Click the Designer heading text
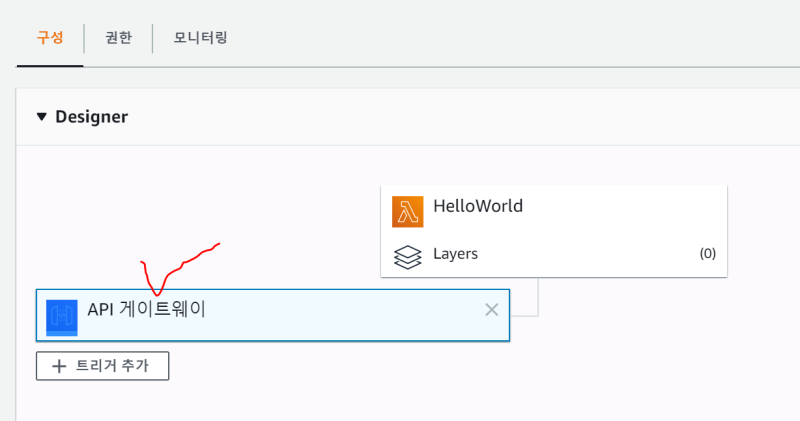Screen dimensions: 800x421 tap(92, 117)
